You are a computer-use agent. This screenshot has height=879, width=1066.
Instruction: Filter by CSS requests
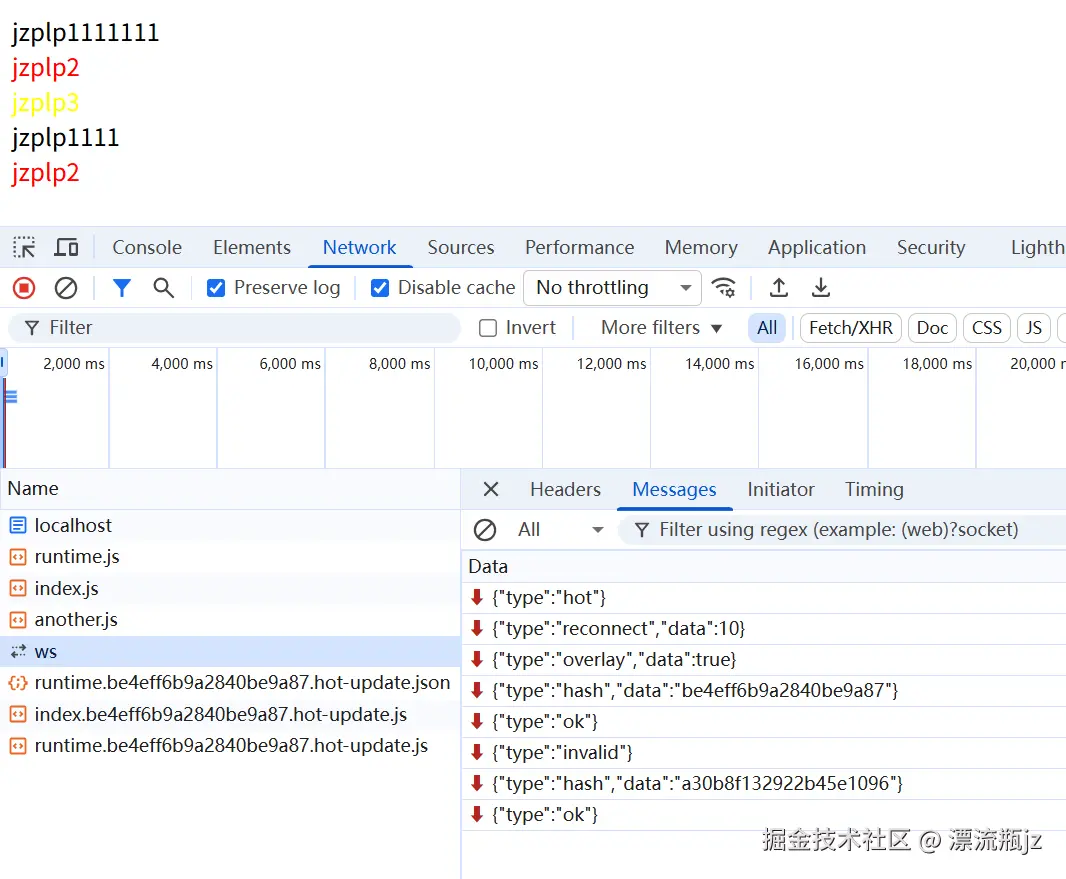pos(987,328)
